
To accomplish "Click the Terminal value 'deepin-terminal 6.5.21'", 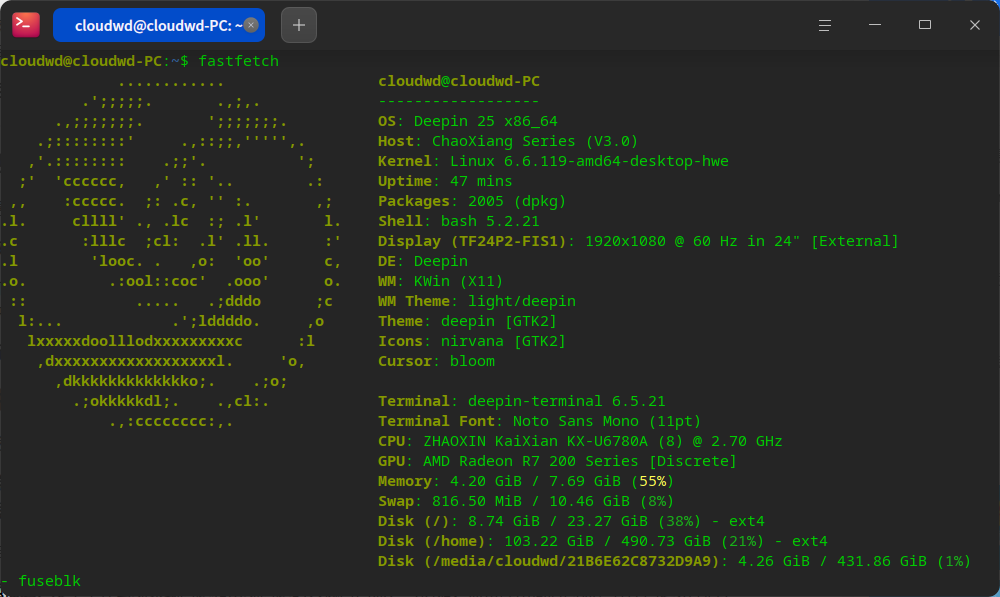I will 566,401.
